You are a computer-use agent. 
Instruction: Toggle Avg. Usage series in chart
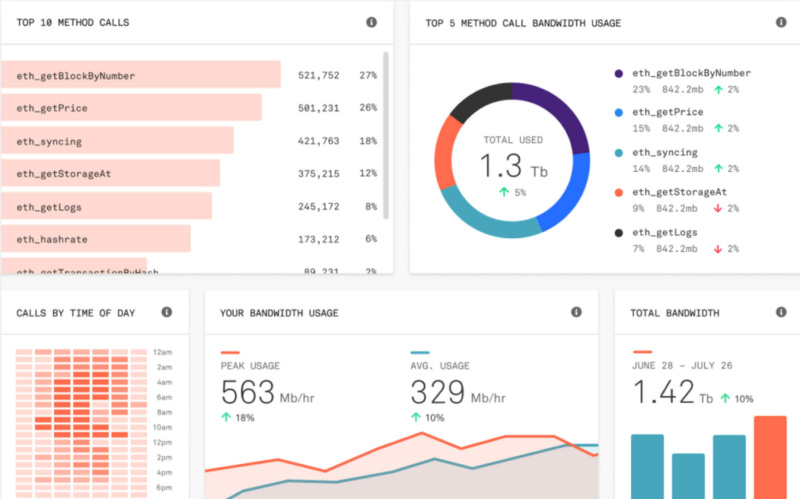(438, 365)
